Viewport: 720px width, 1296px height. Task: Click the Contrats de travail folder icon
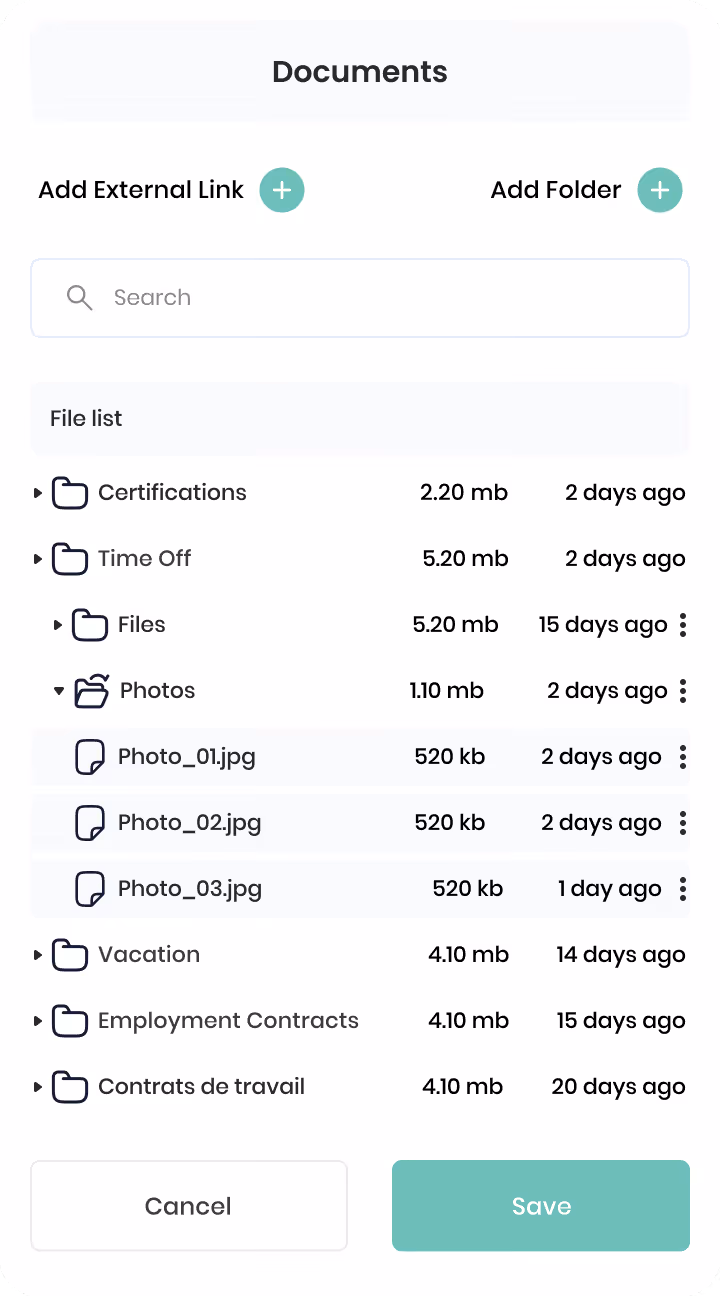[70, 1087]
